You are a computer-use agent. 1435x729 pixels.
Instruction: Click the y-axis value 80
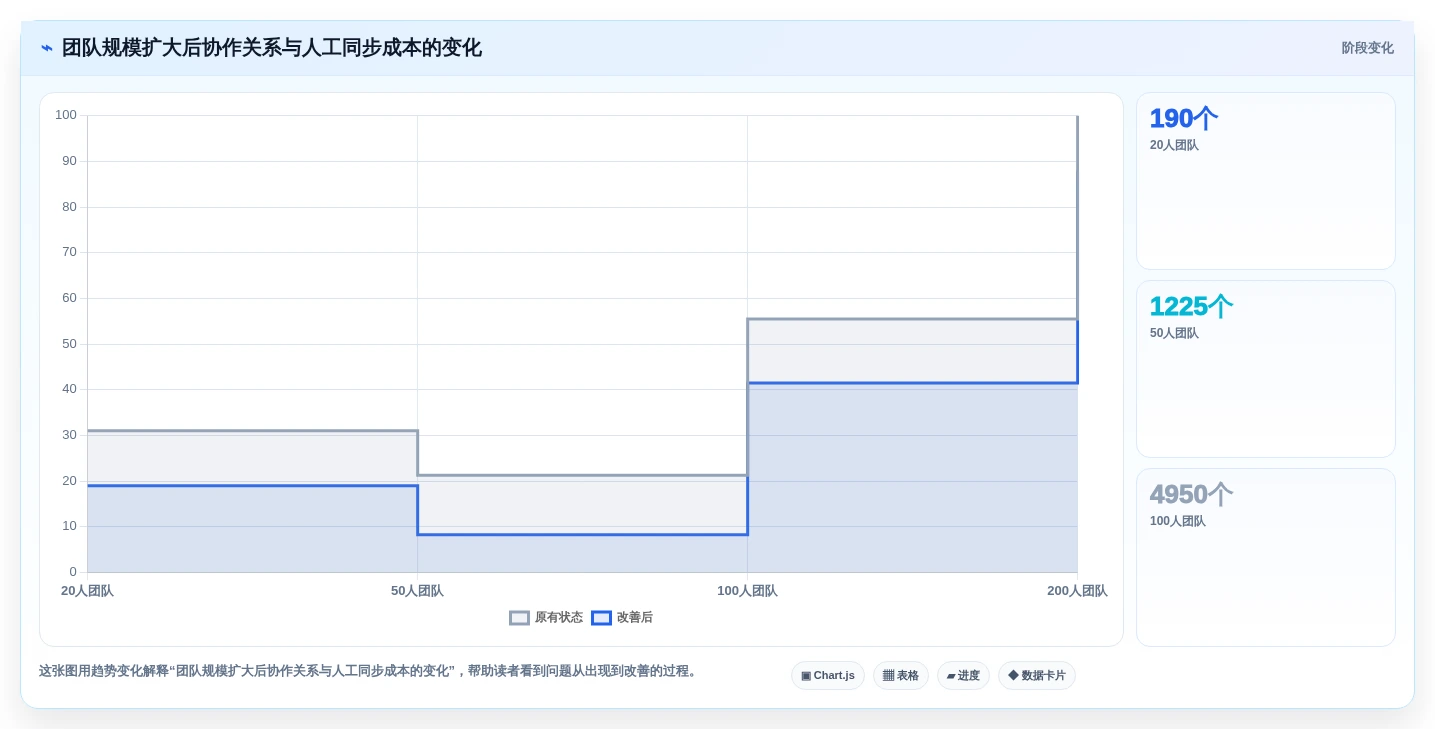click(x=69, y=207)
